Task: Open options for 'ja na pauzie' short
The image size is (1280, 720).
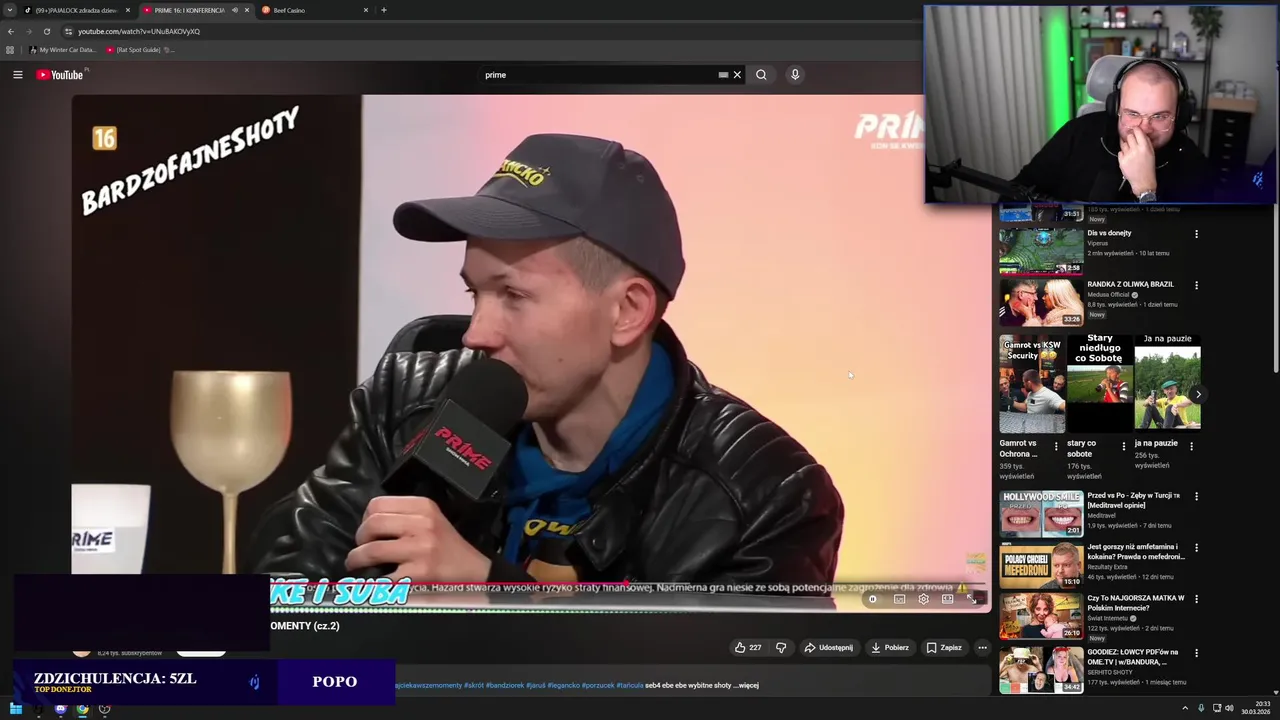Action: pos(1191,447)
